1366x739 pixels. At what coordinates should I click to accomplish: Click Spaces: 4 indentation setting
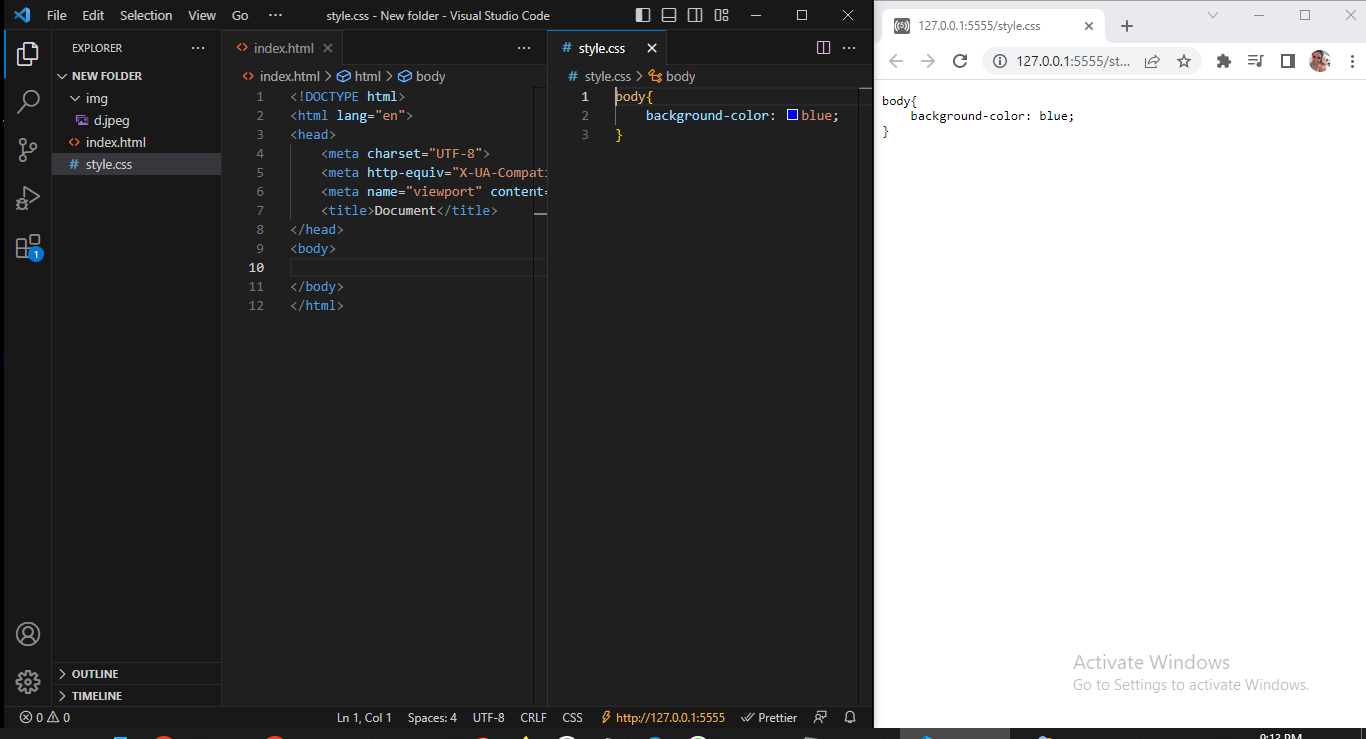pyautogui.click(x=432, y=717)
